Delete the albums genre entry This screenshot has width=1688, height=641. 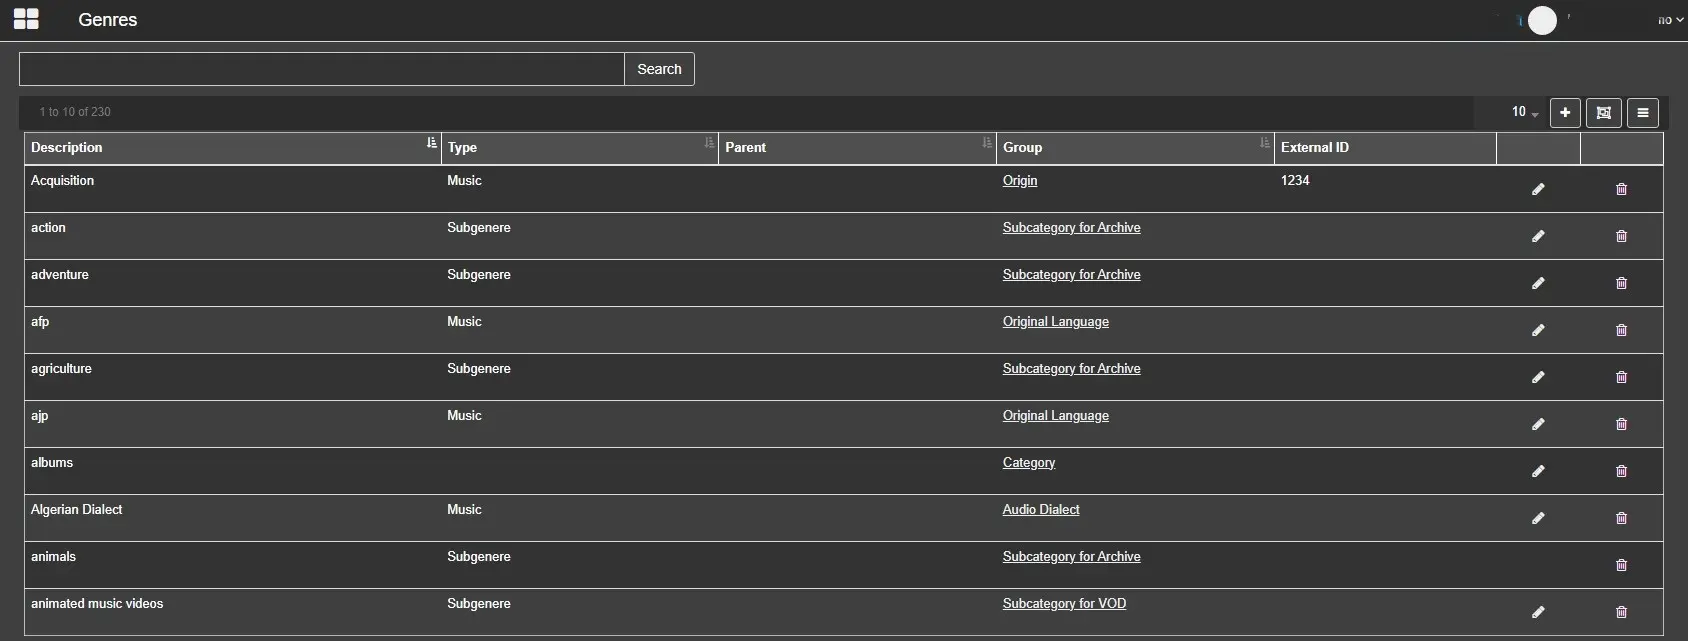click(x=1621, y=471)
